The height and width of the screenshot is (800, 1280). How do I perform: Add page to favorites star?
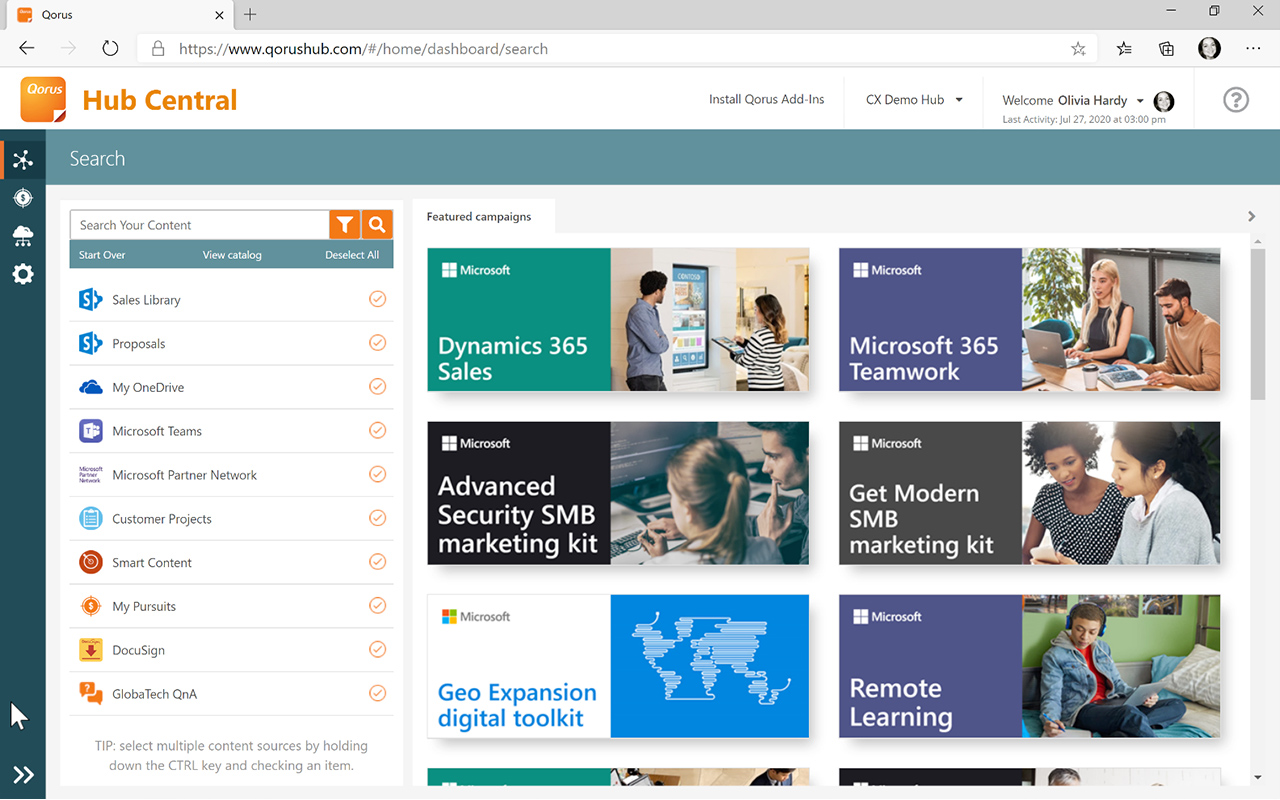(1078, 48)
